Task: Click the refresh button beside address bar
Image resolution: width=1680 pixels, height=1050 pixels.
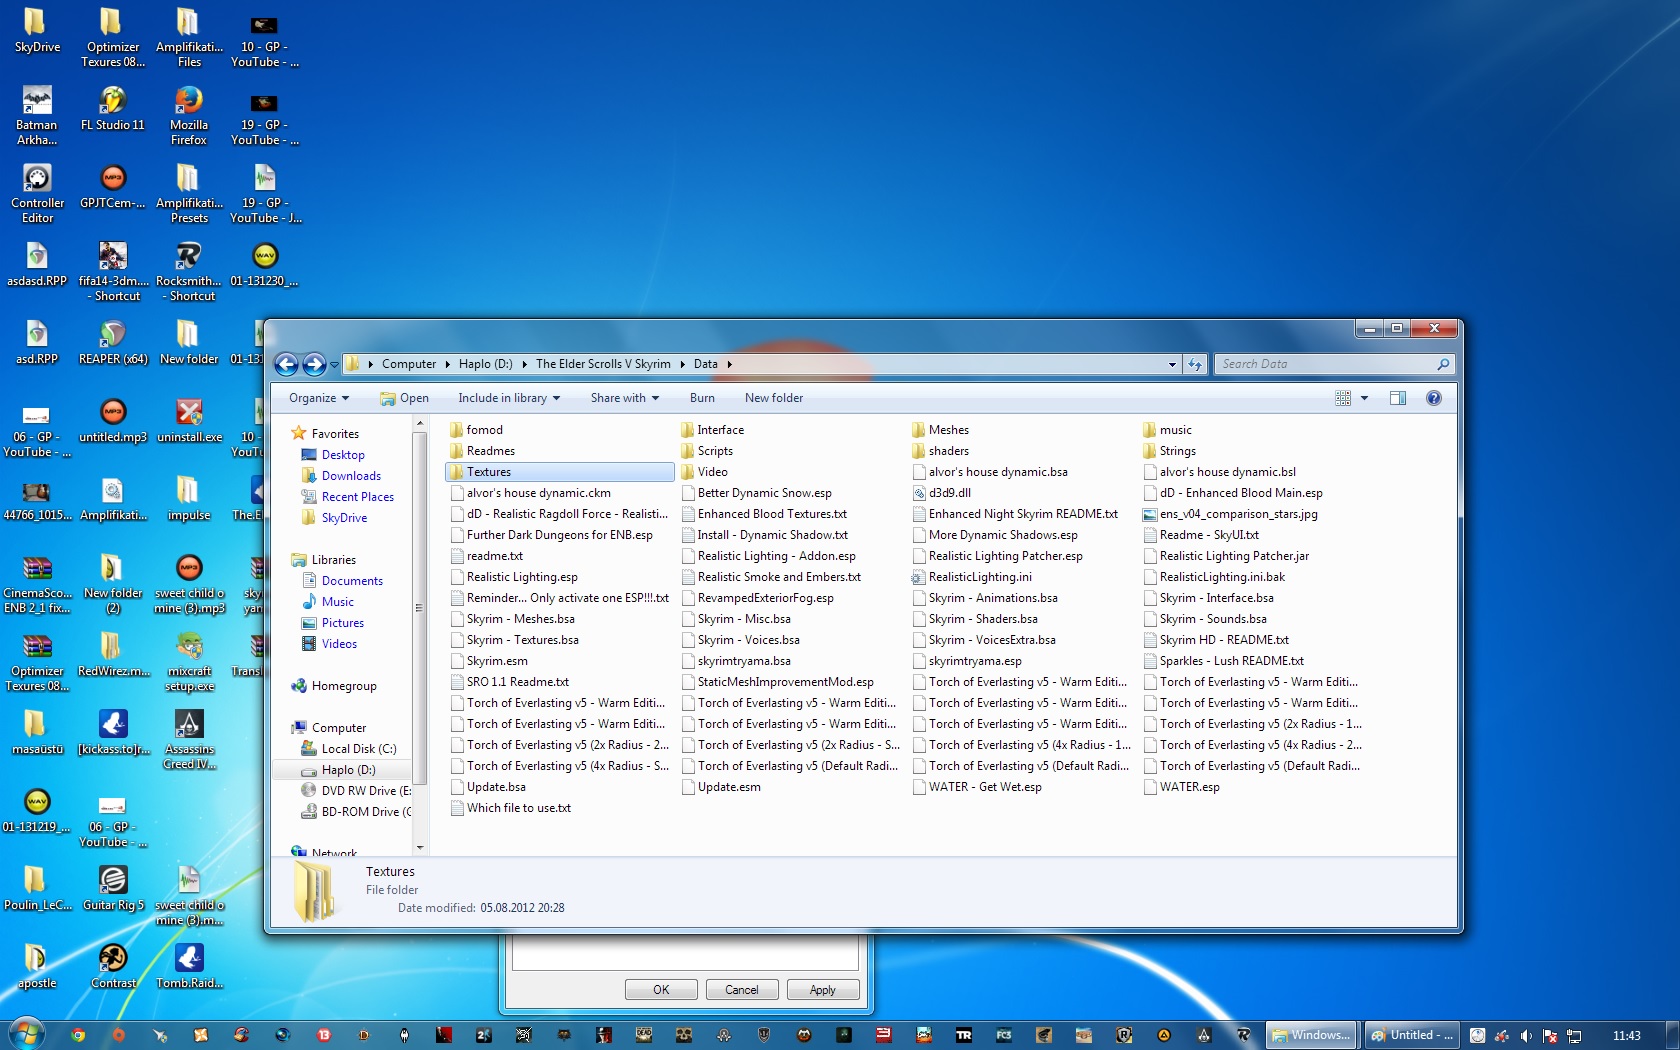Action: coord(1195,364)
